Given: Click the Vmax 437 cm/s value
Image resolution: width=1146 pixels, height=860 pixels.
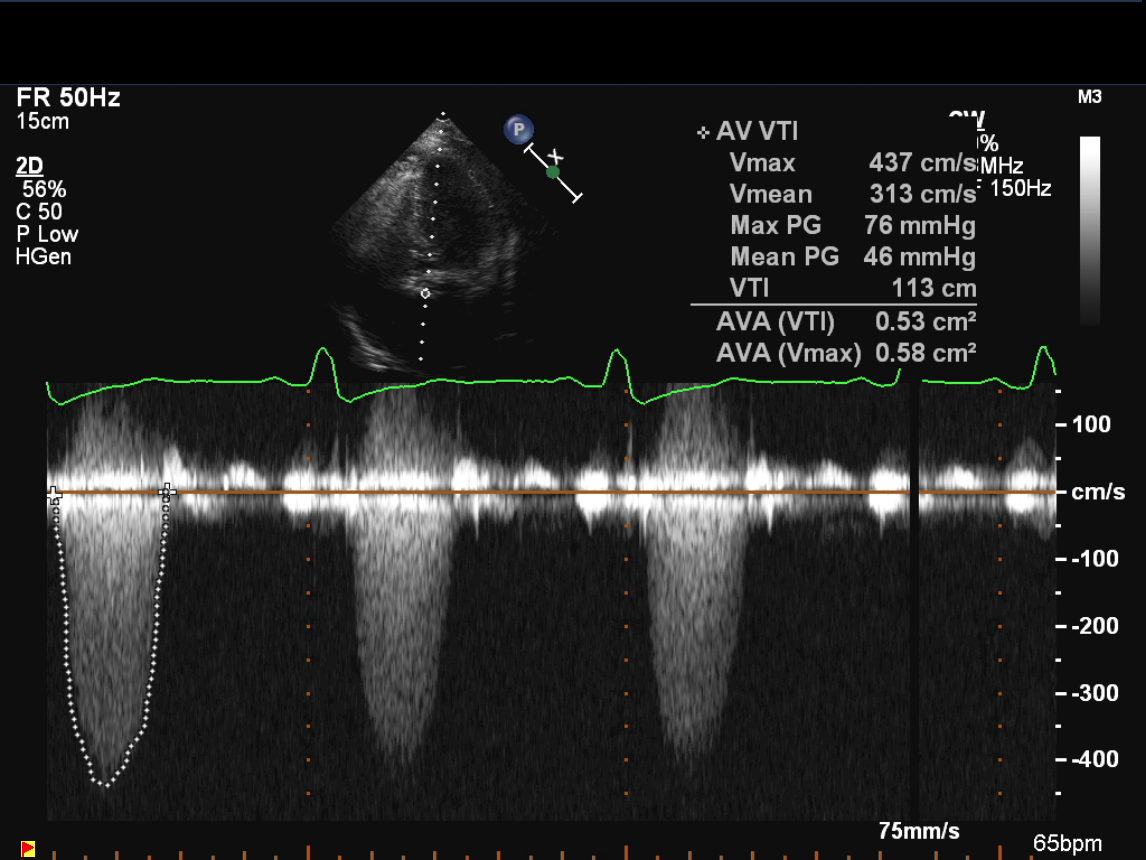Looking at the screenshot, I should coord(922,163).
